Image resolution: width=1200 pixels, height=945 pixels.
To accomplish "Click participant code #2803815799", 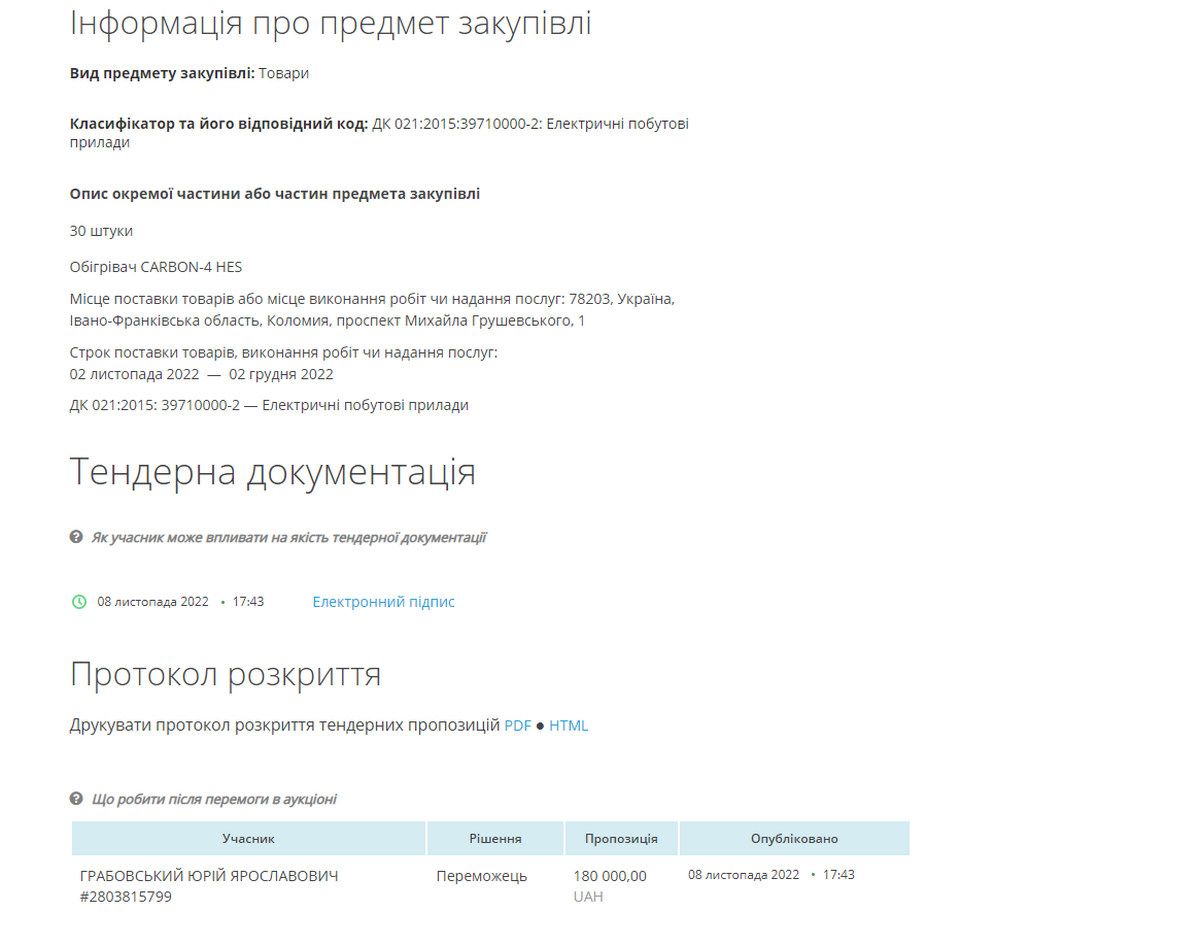I will point(126,897).
